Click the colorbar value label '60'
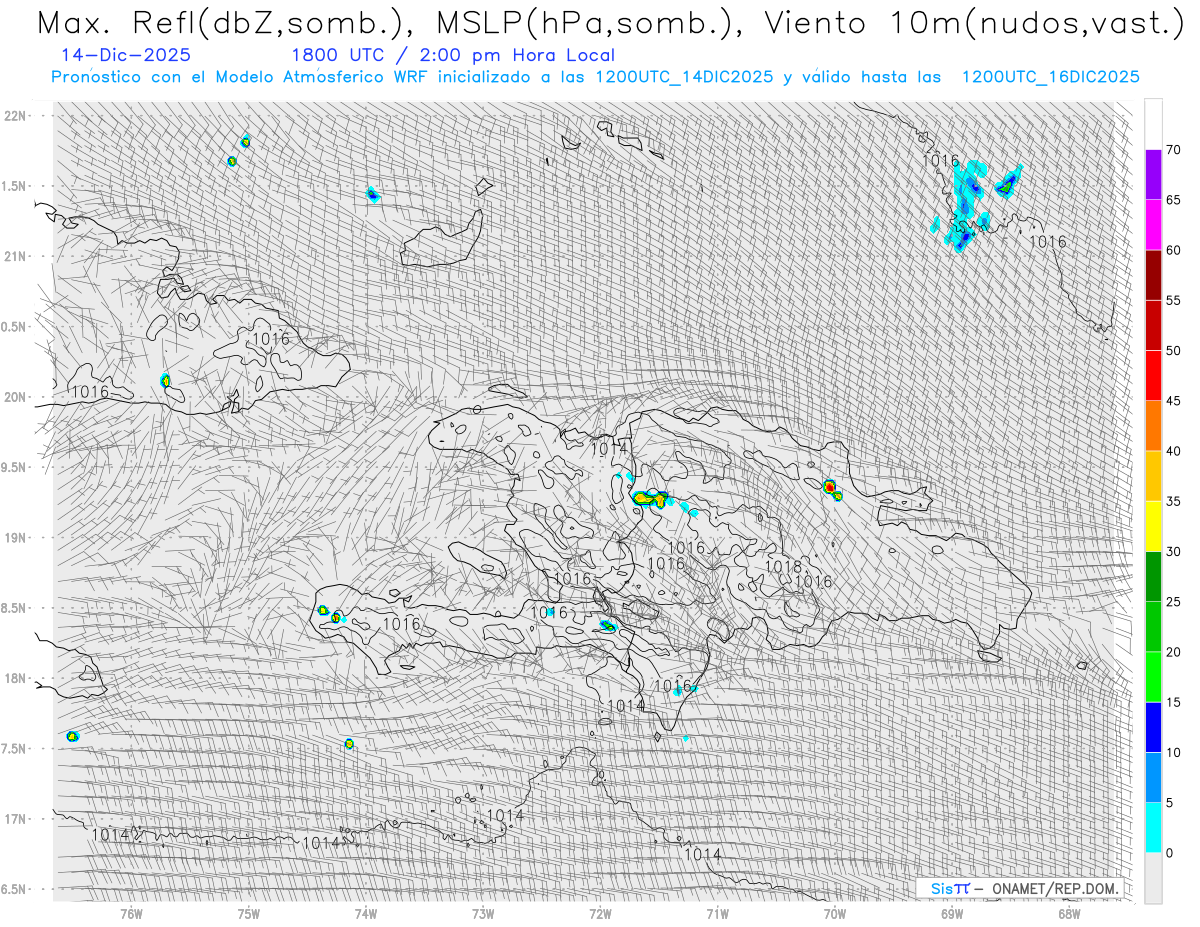 pos(1173,250)
